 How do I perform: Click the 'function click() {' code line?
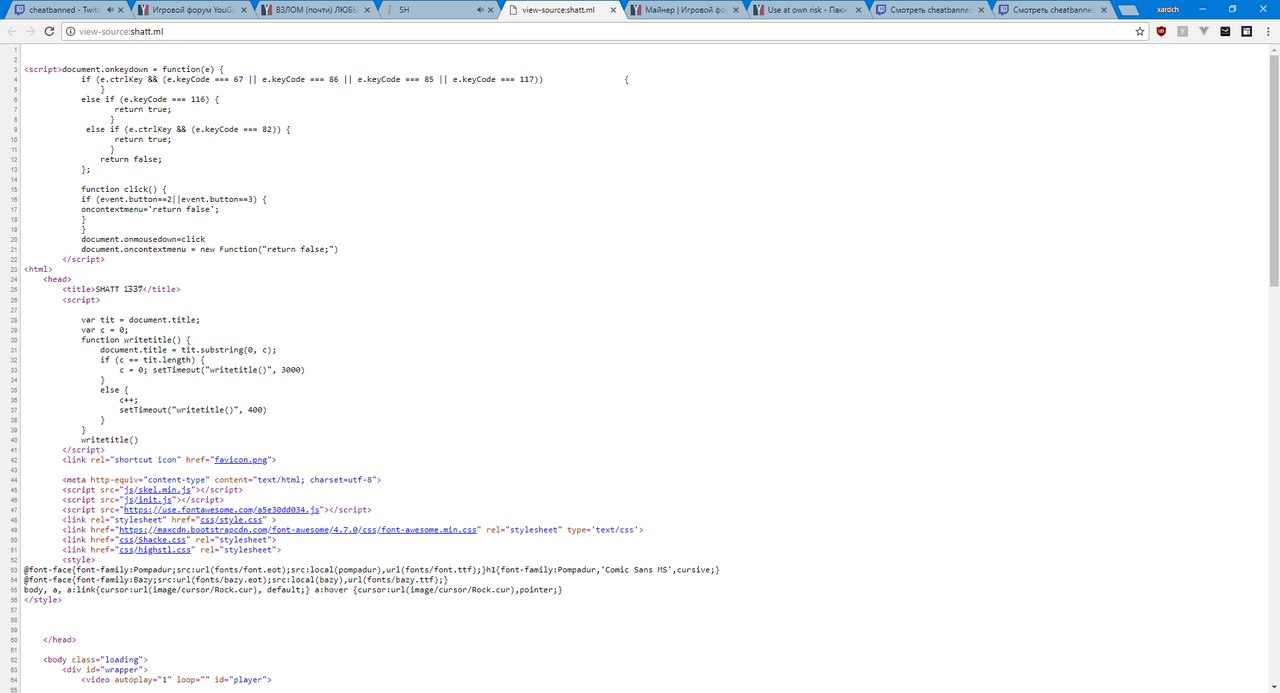coord(124,189)
